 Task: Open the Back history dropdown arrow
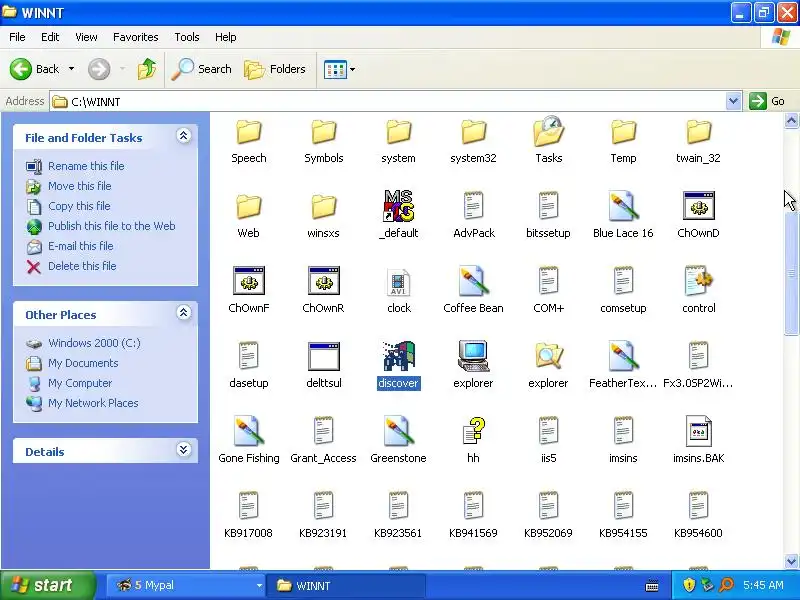71,69
